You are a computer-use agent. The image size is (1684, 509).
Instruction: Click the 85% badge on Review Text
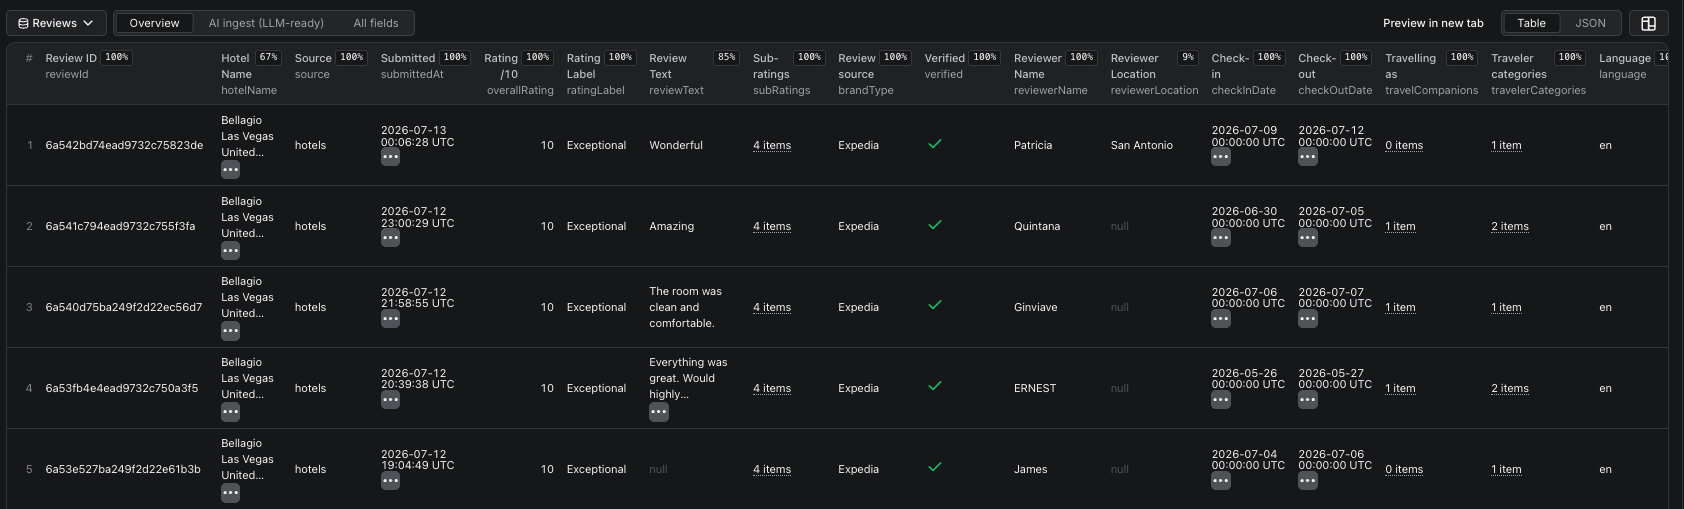[x=726, y=58]
